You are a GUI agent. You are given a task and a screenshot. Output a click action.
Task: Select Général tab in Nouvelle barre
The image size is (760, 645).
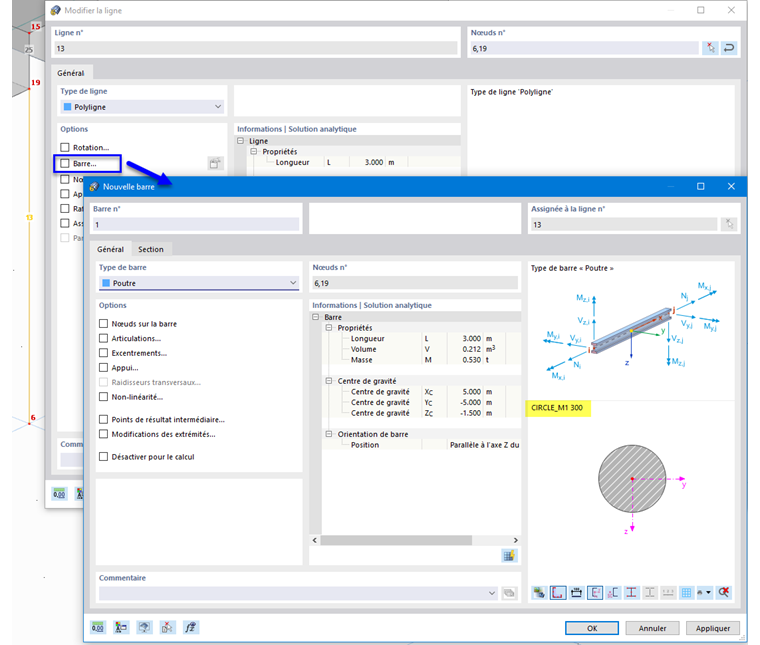(x=111, y=249)
